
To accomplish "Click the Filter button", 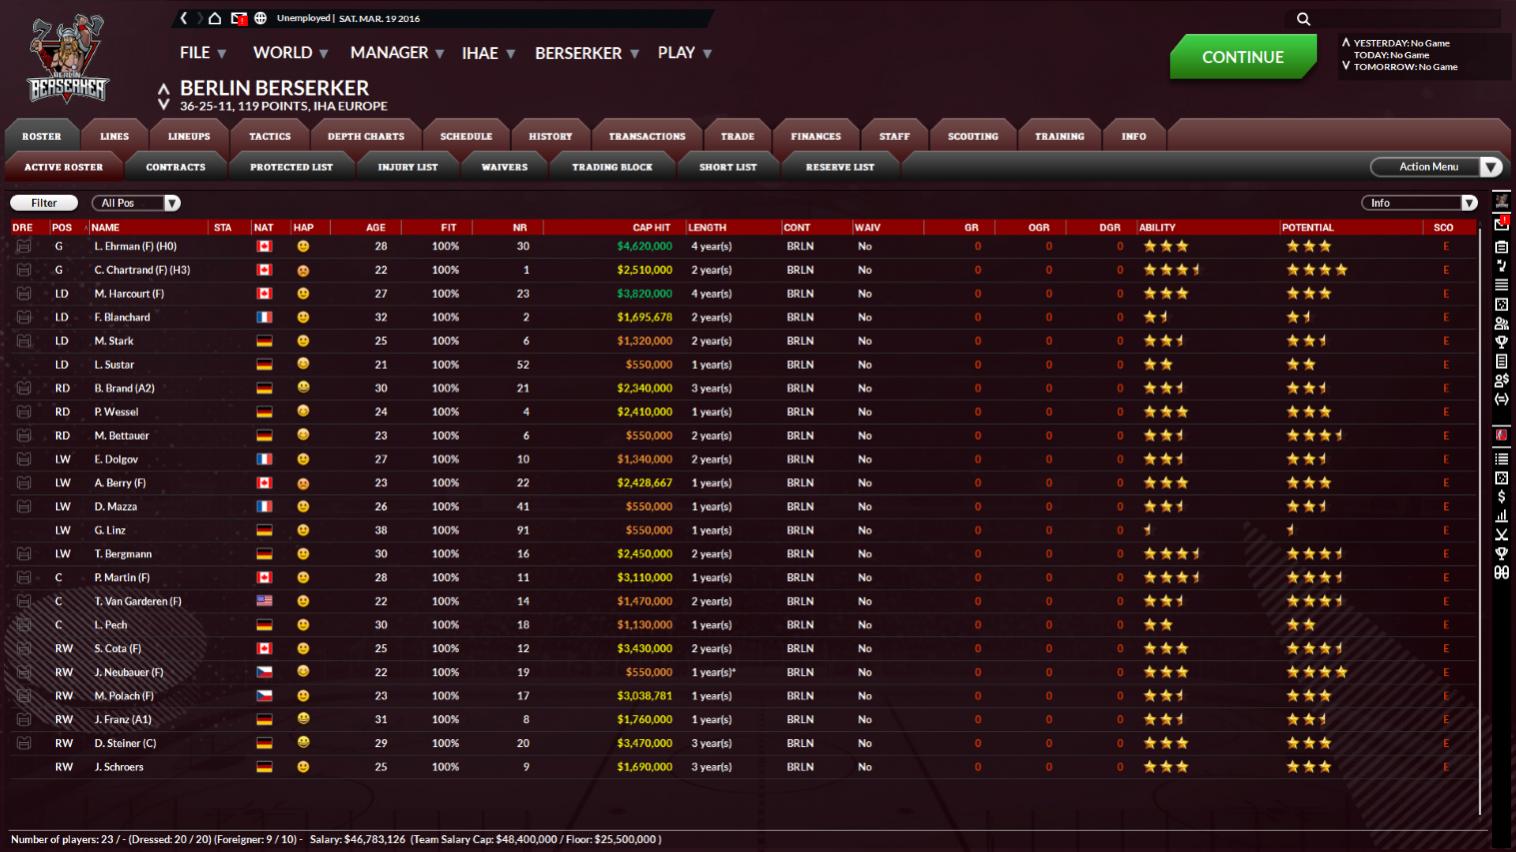I will click(x=44, y=203).
